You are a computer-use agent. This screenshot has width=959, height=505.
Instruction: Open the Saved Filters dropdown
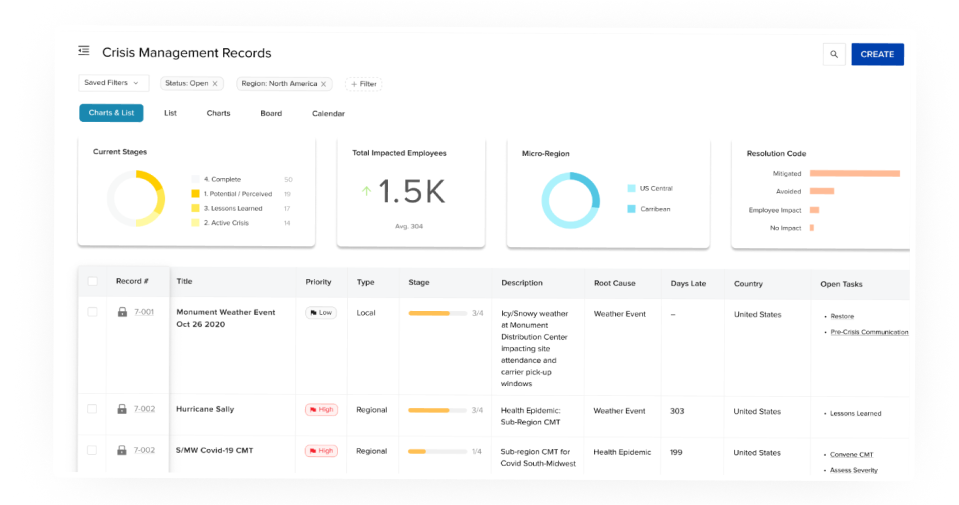(113, 83)
